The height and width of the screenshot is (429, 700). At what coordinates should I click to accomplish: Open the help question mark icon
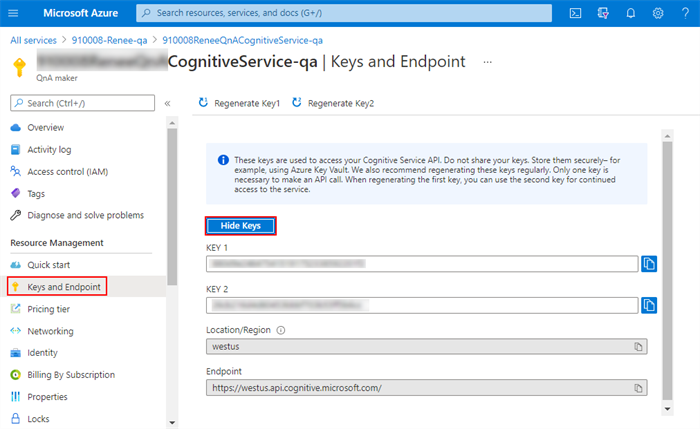coord(685,13)
